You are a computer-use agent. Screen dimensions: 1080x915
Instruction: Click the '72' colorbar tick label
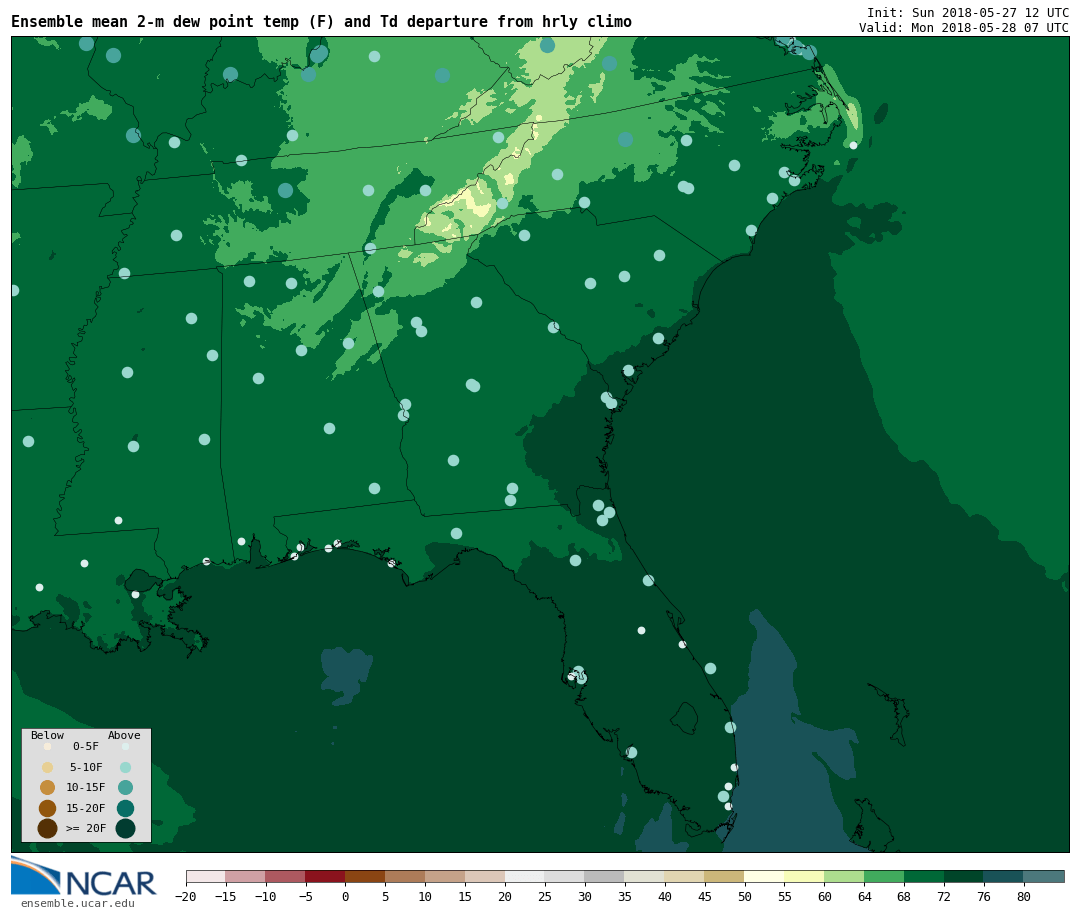click(x=944, y=896)
